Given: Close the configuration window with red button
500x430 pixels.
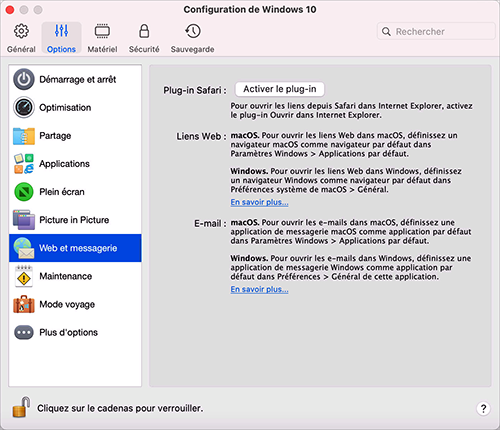Looking at the screenshot, I should [x=10, y=10].
